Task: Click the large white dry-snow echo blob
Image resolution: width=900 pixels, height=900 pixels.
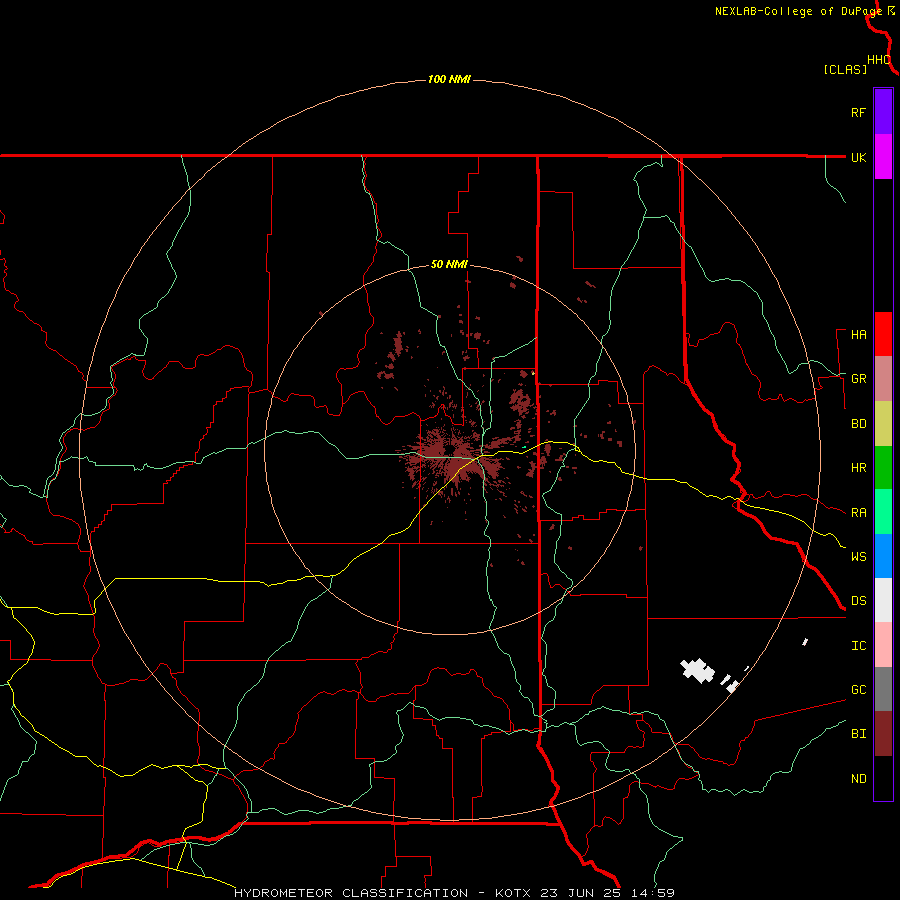Action: (x=697, y=670)
